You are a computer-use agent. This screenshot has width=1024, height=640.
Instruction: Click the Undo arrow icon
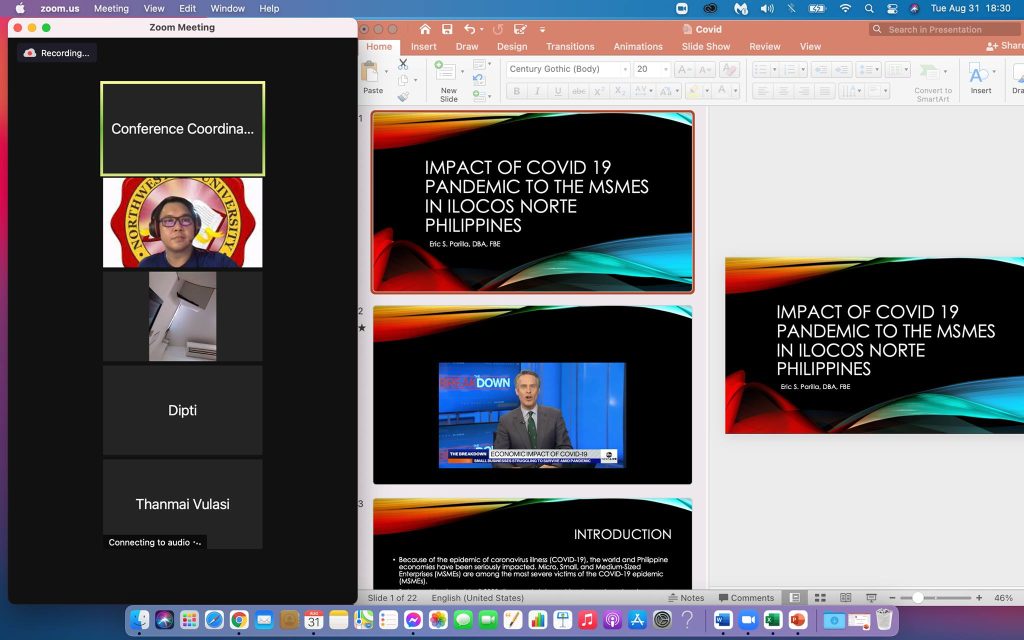(x=470, y=29)
